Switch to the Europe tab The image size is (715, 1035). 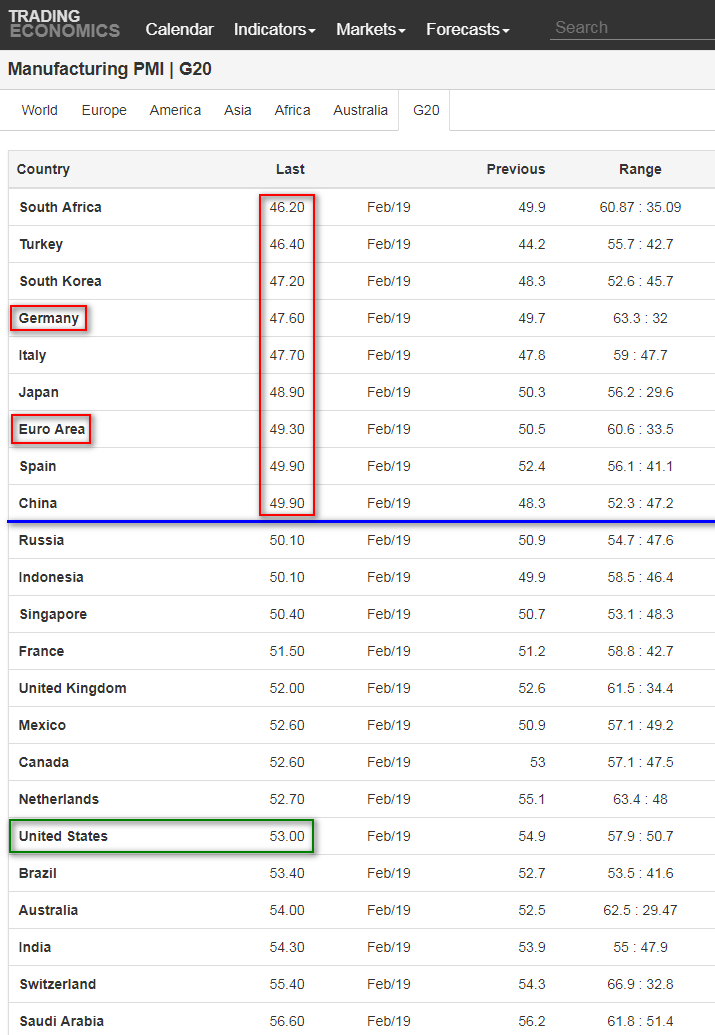104,110
